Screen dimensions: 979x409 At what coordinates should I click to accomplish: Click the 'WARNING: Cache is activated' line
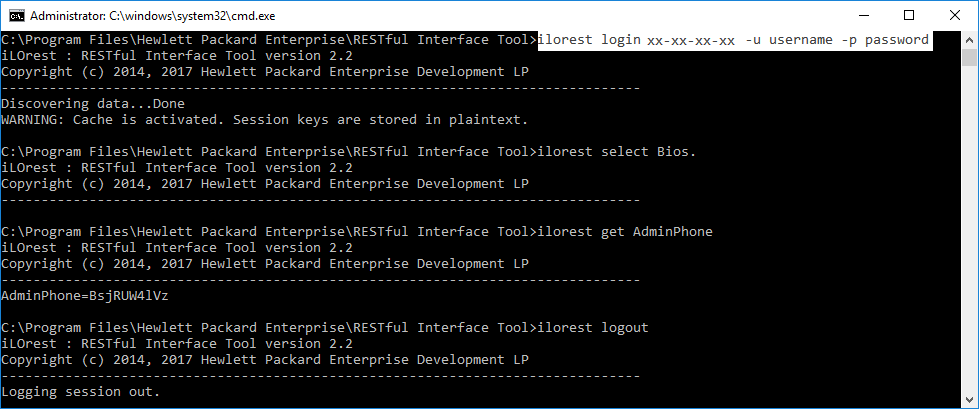(265, 119)
